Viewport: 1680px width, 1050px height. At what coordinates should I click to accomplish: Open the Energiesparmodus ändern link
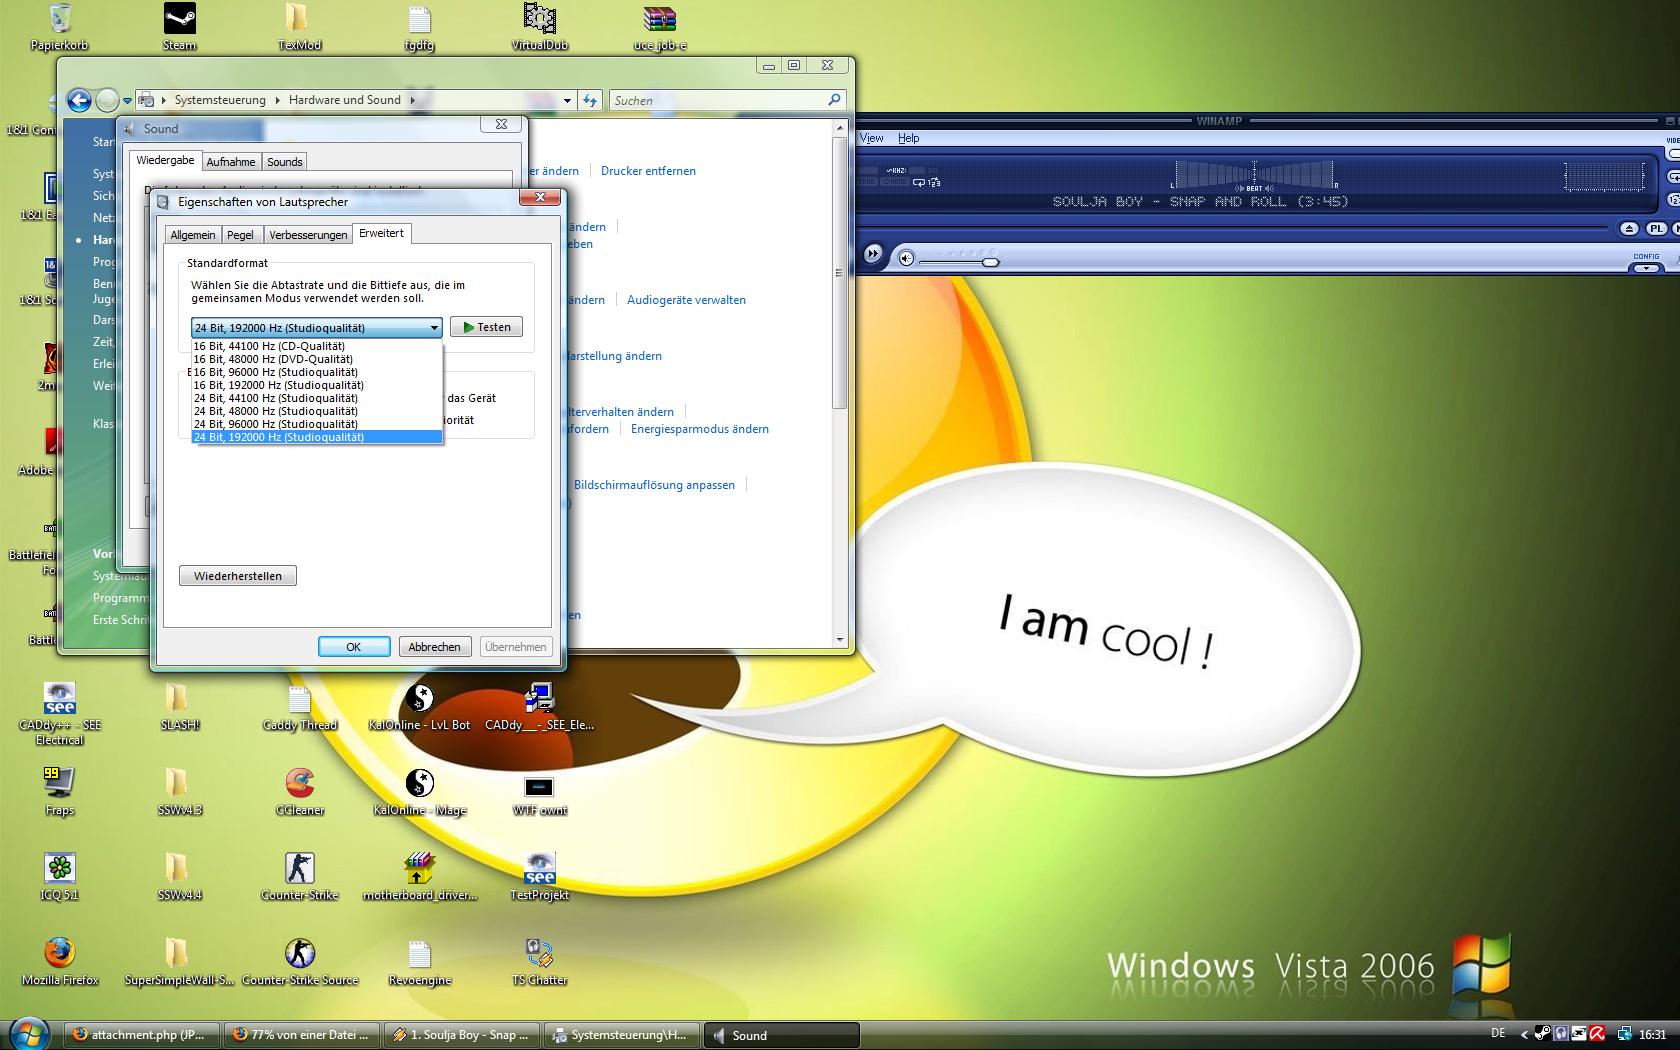coord(700,429)
